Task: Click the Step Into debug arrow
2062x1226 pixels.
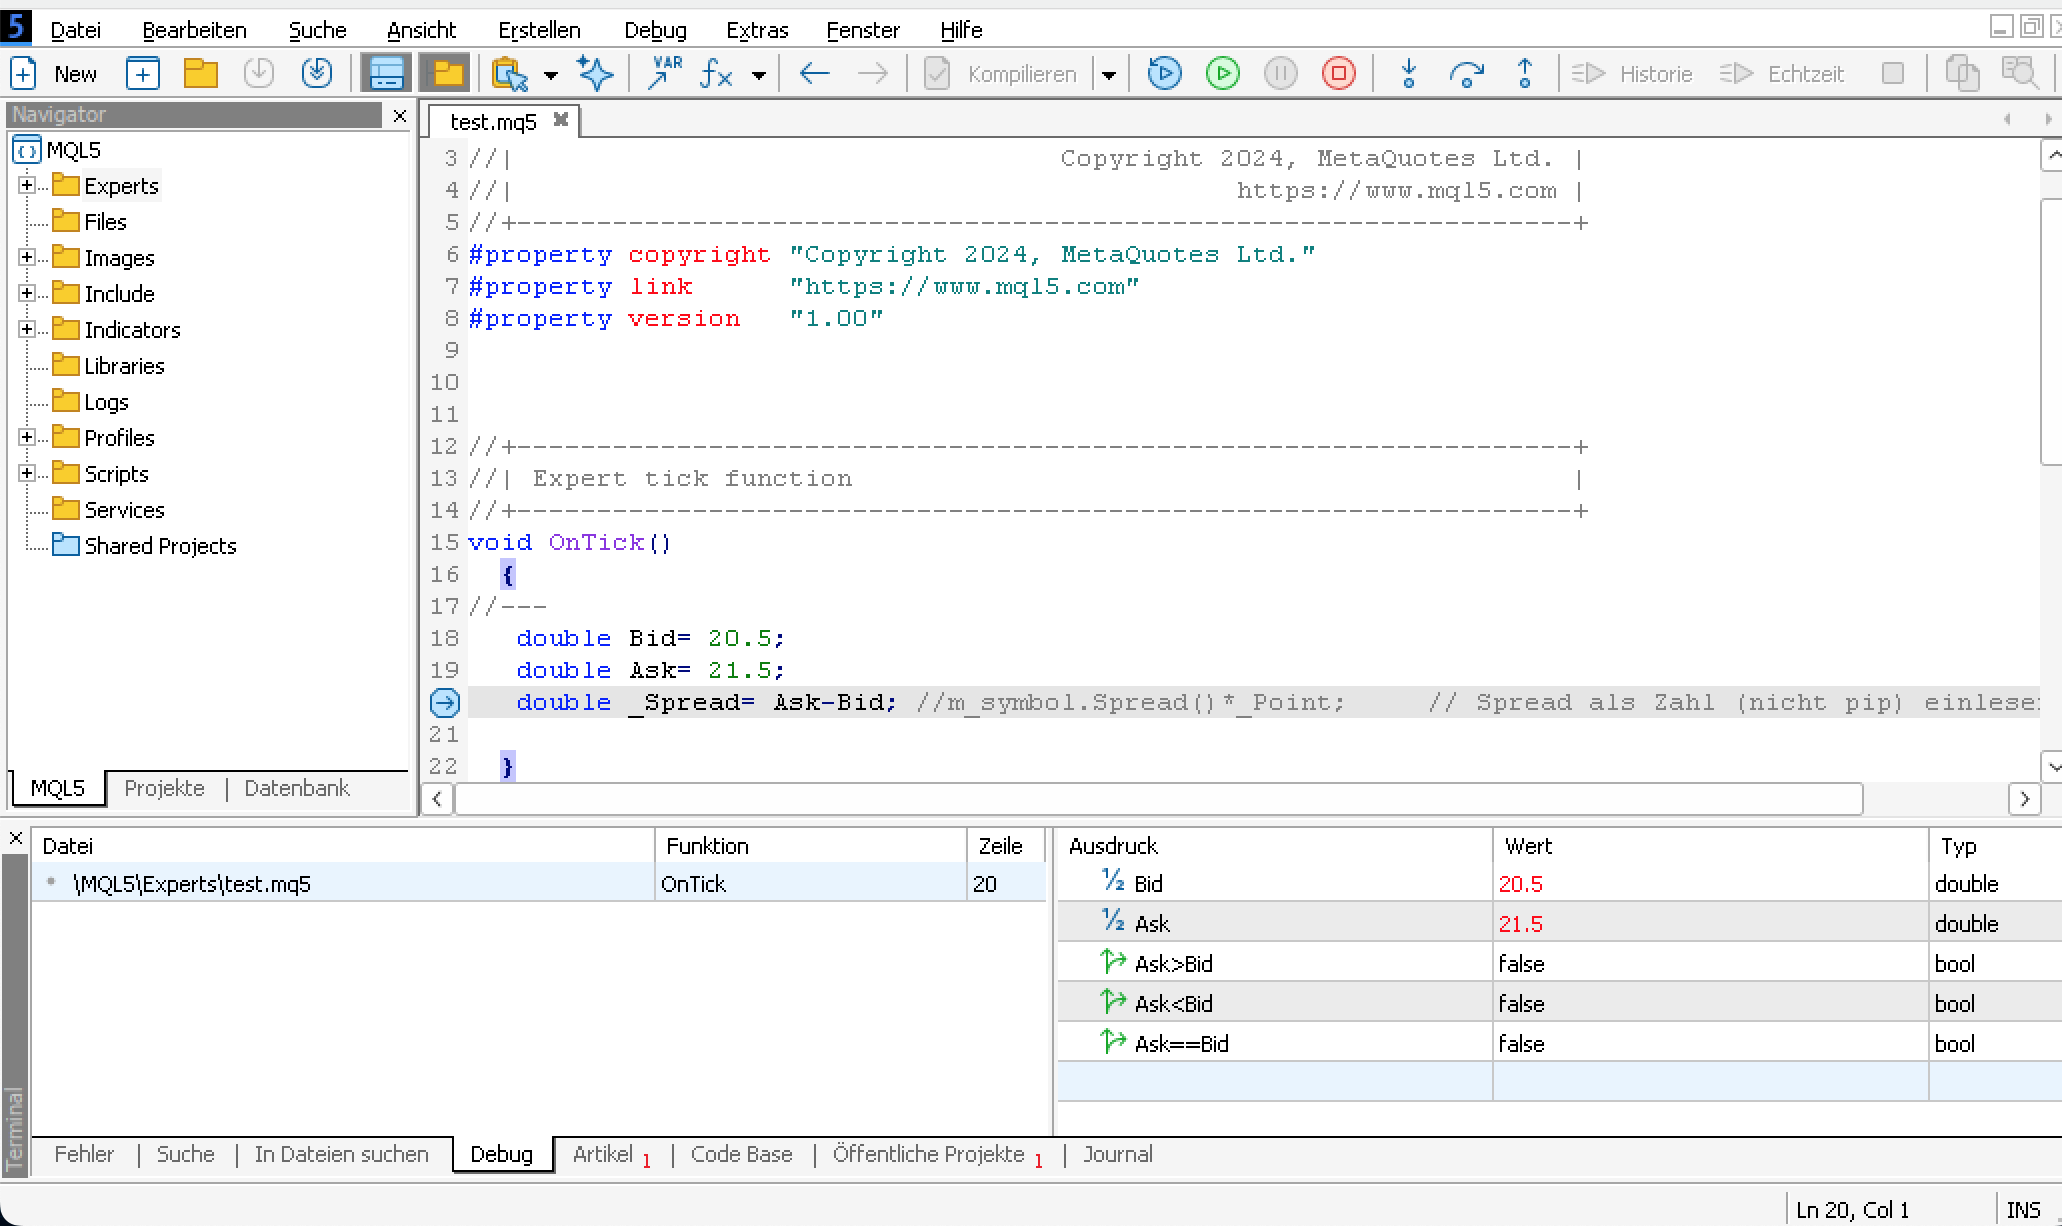Action: coord(1408,73)
